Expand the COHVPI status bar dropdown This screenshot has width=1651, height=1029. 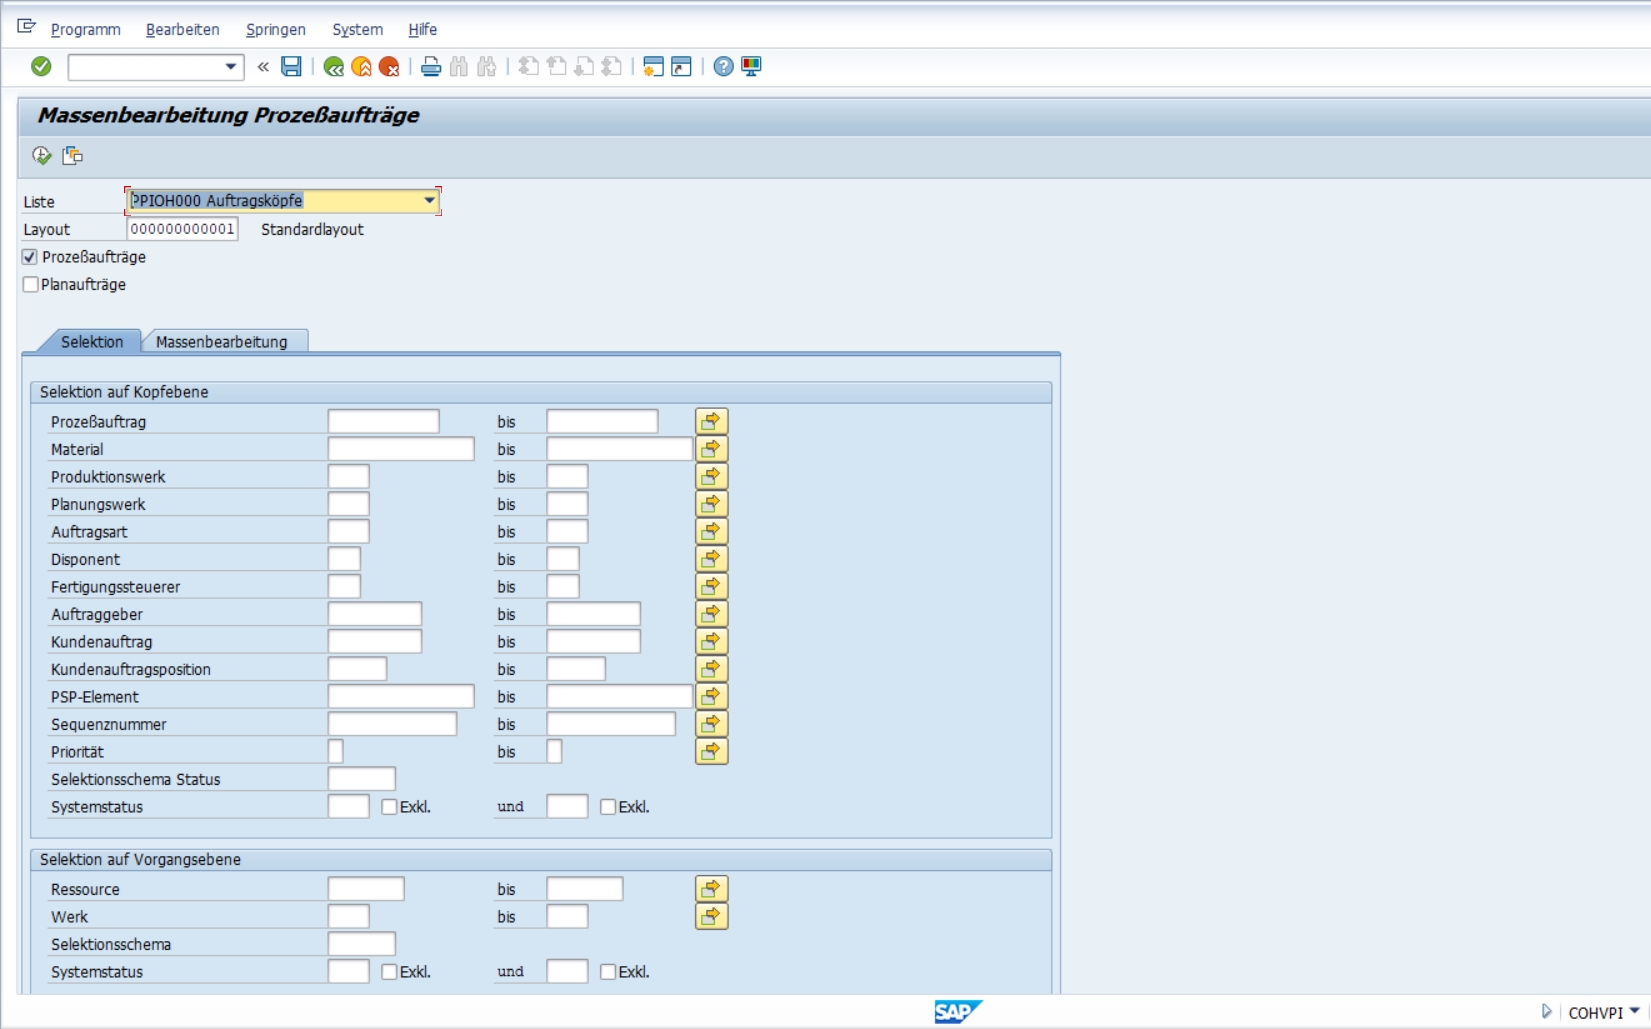click(x=1635, y=1011)
